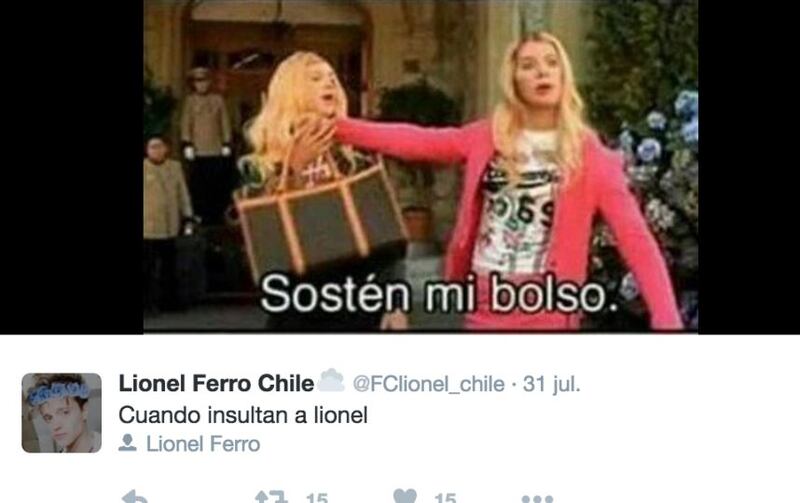Open the Lionel Ferro Chile display name
This screenshot has height=503, width=800.
(x=216, y=384)
